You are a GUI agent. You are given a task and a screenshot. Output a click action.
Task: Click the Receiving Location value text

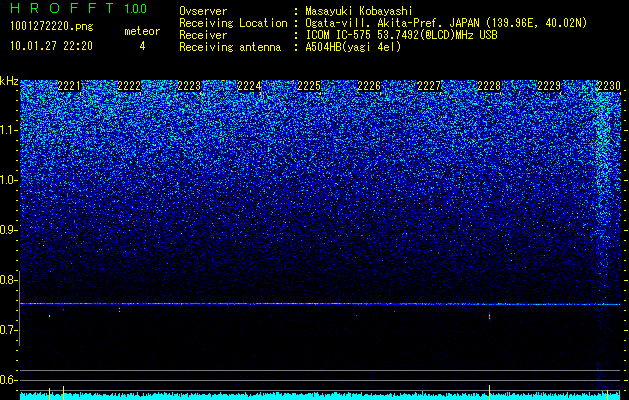pyautogui.click(x=446, y=23)
